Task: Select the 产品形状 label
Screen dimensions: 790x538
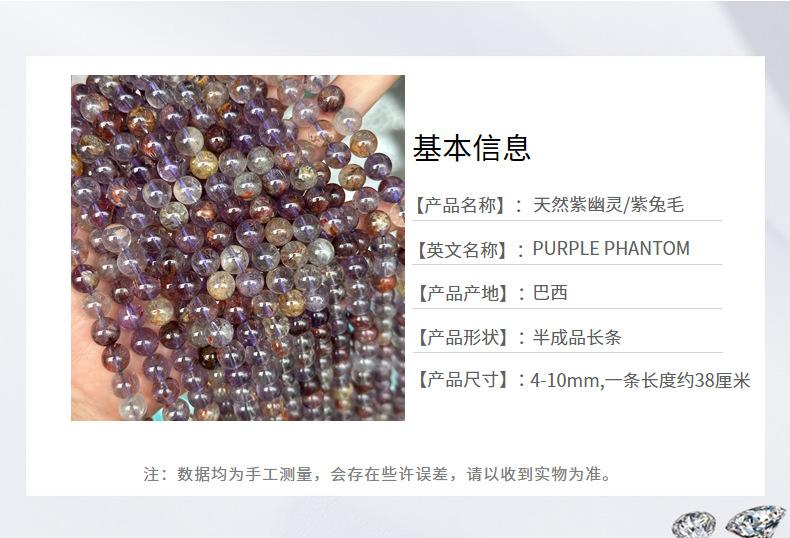Action: tap(461, 337)
